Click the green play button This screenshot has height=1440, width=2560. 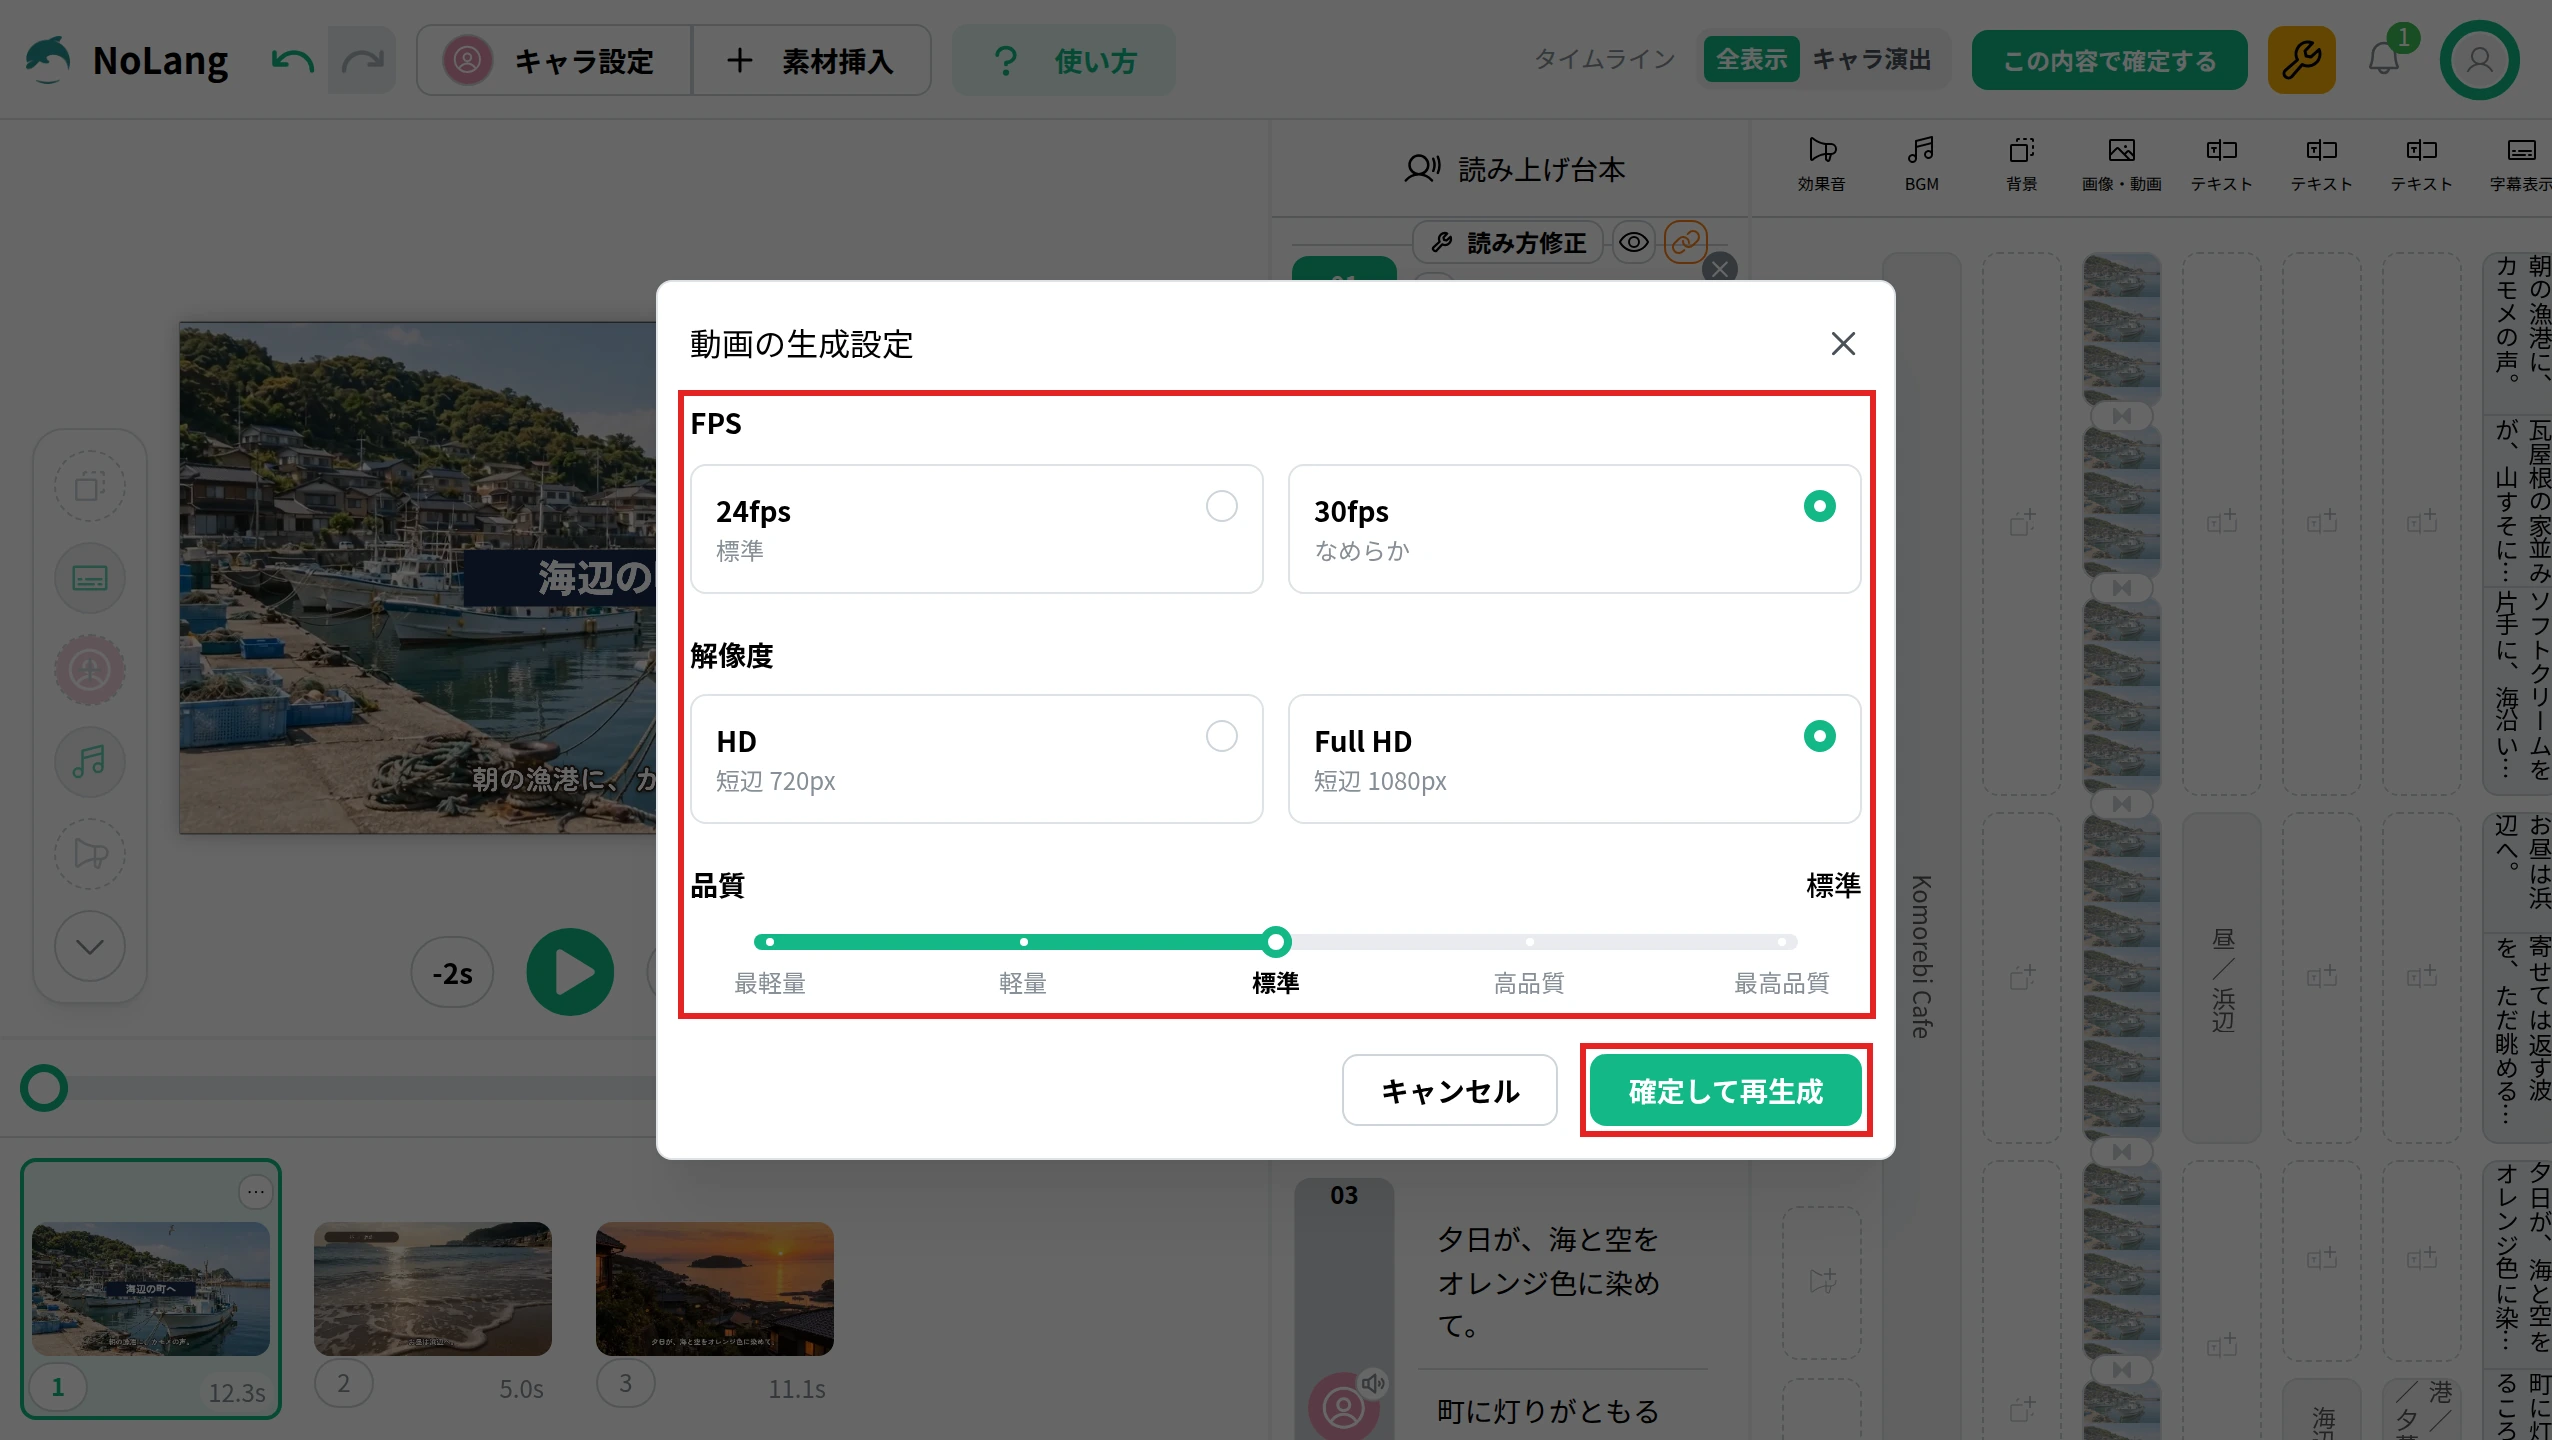(x=570, y=972)
